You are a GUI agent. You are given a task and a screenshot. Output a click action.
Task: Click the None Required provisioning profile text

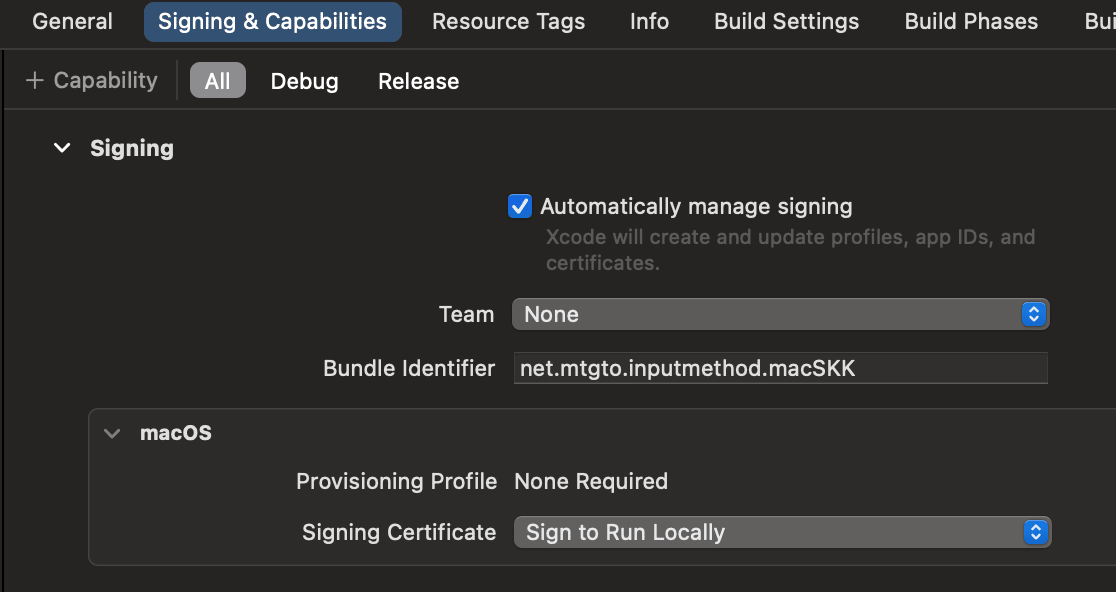[x=590, y=481]
